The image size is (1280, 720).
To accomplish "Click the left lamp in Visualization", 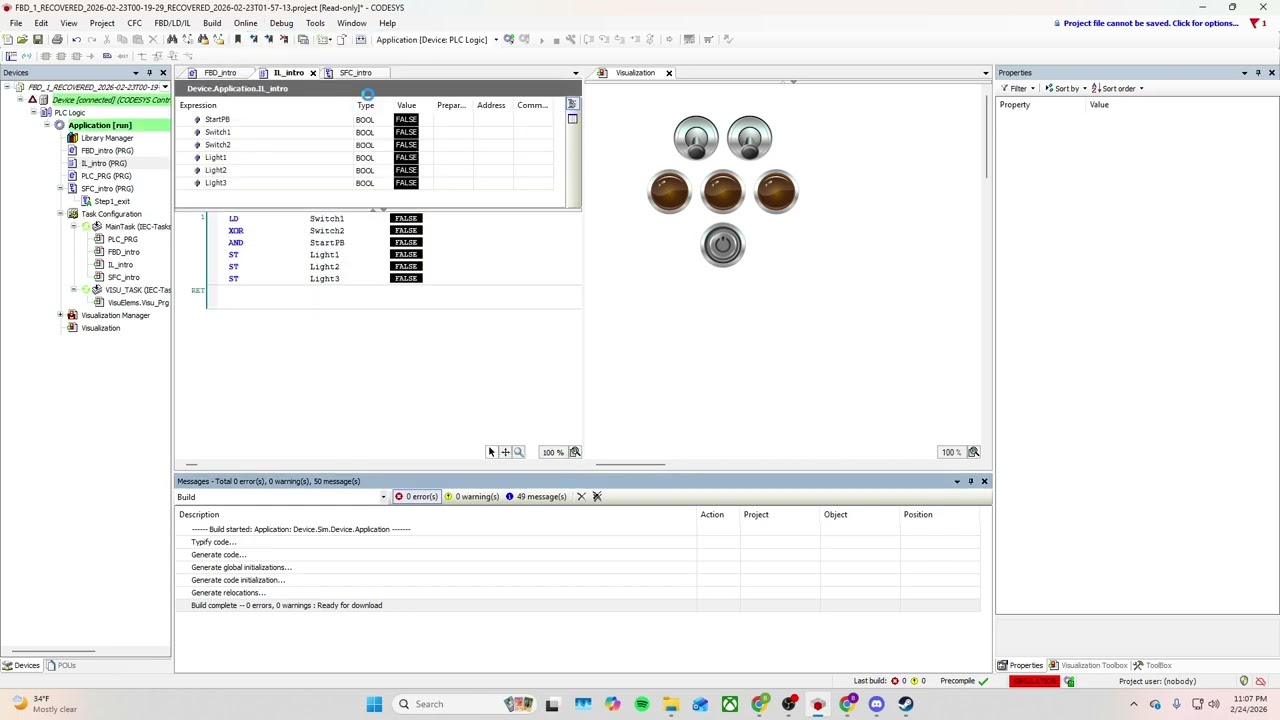I will [669, 191].
